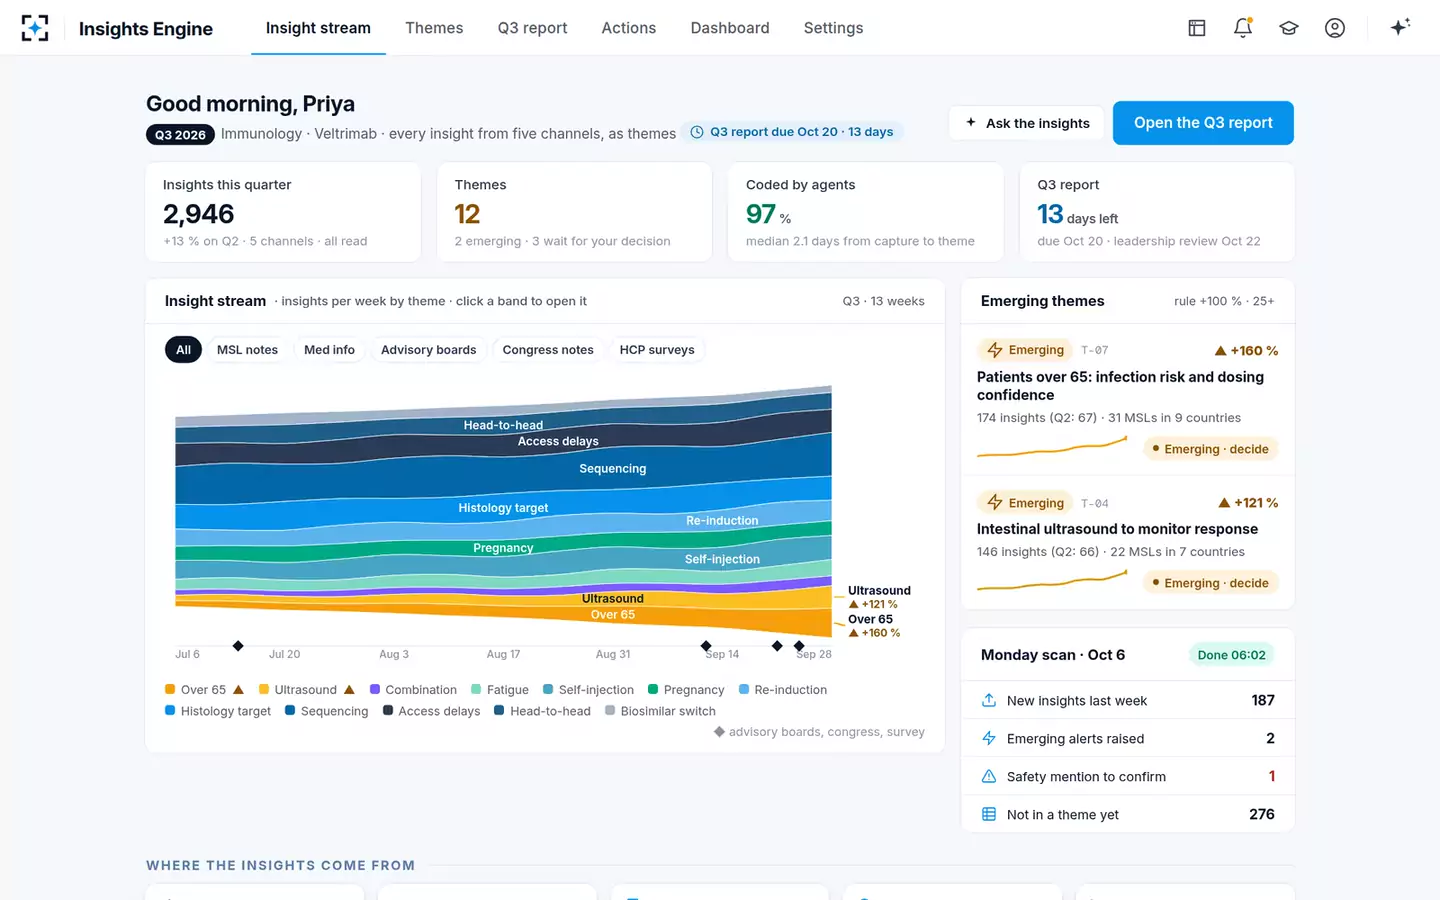Click the Open the Q3 report button
The width and height of the screenshot is (1440, 900).
(x=1203, y=123)
